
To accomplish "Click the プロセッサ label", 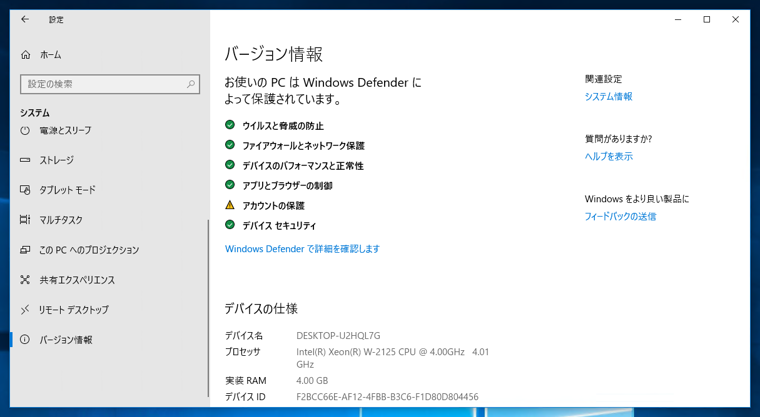I will [243, 352].
